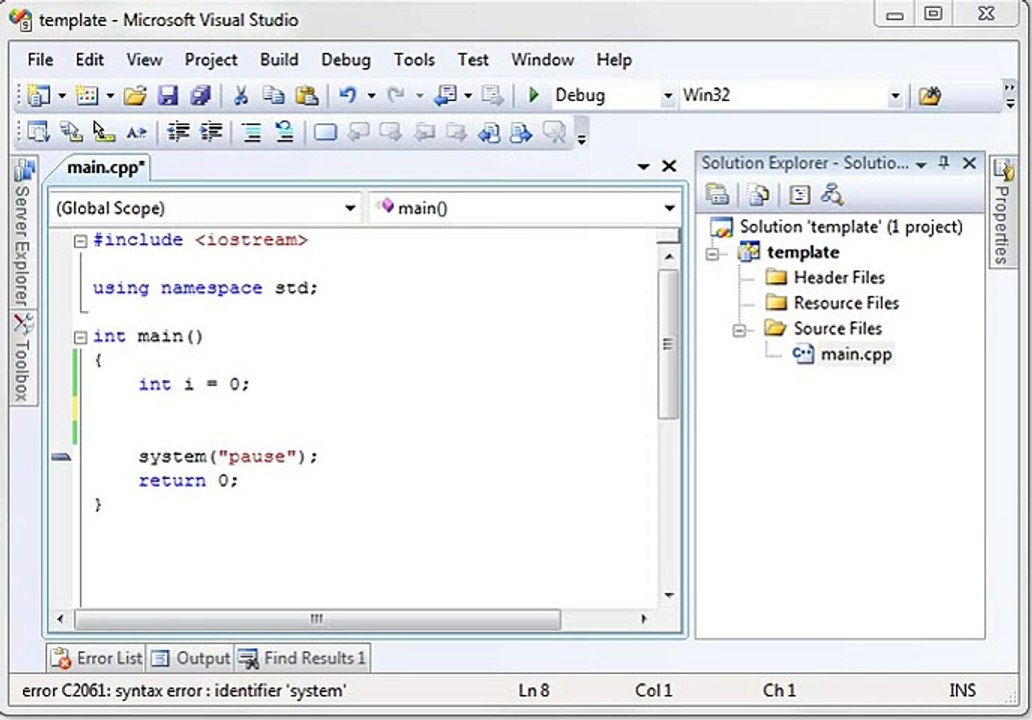Click the editor scroll down arrow
The height and width of the screenshot is (720, 1032).
[669, 595]
